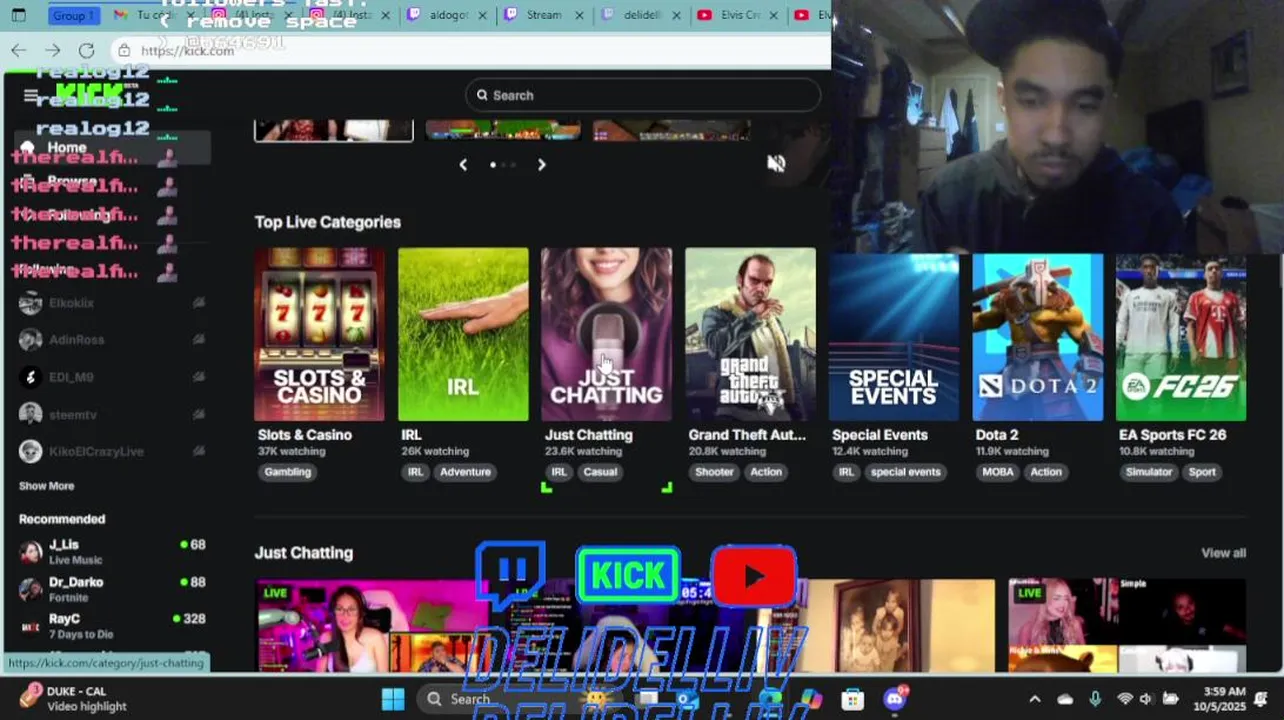Switch to the delidell Twitch tab
This screenshot has width=1284, height=720.
643,15
